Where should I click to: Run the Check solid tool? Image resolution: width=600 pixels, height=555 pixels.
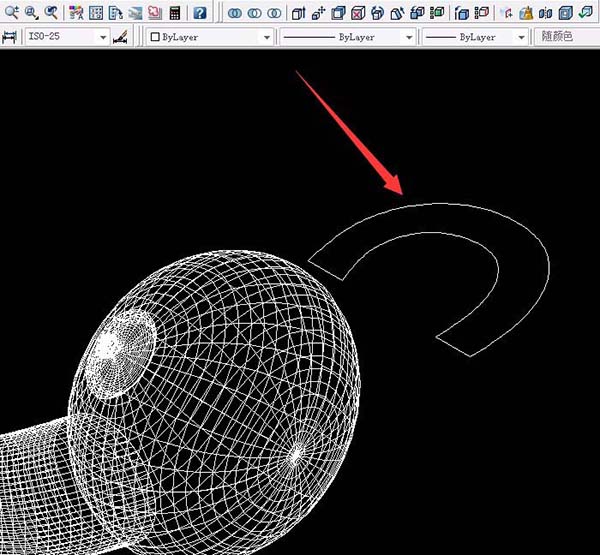click(585, 13)
